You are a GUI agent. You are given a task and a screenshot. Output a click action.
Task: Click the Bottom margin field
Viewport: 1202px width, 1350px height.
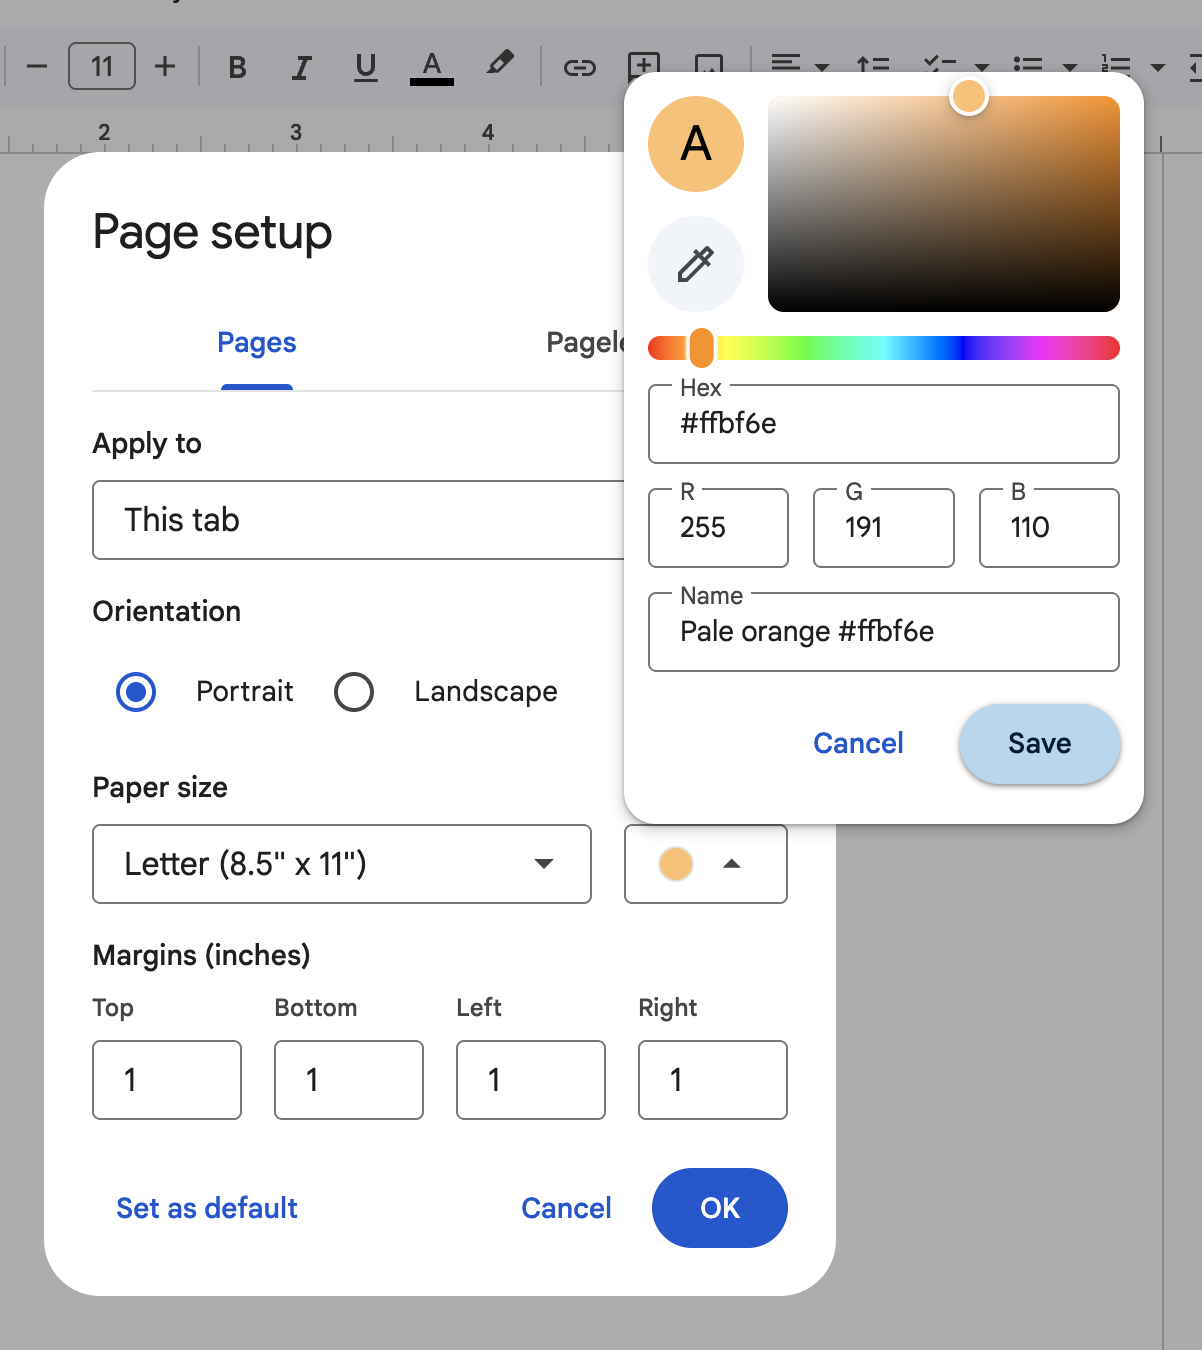[349, 1080]
